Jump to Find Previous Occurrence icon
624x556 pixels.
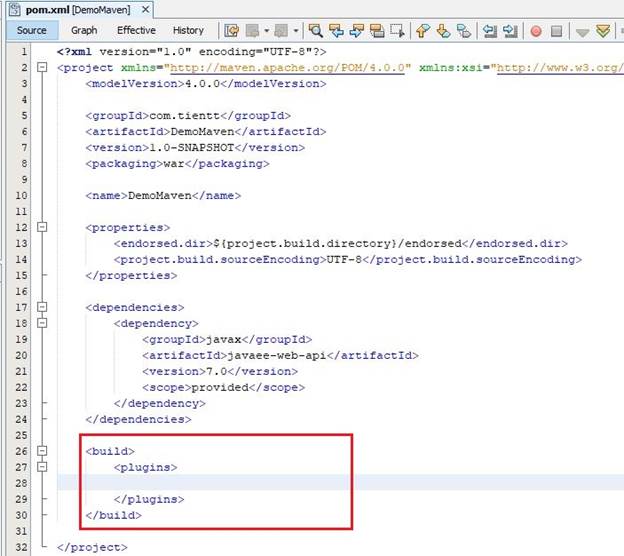[336, 30]
